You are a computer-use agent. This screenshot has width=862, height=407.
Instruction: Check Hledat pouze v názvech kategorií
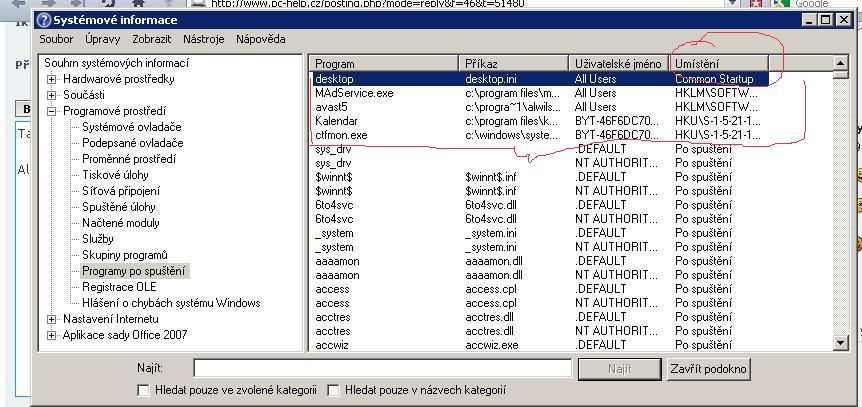pyautogui.click(x=333, y=390)
